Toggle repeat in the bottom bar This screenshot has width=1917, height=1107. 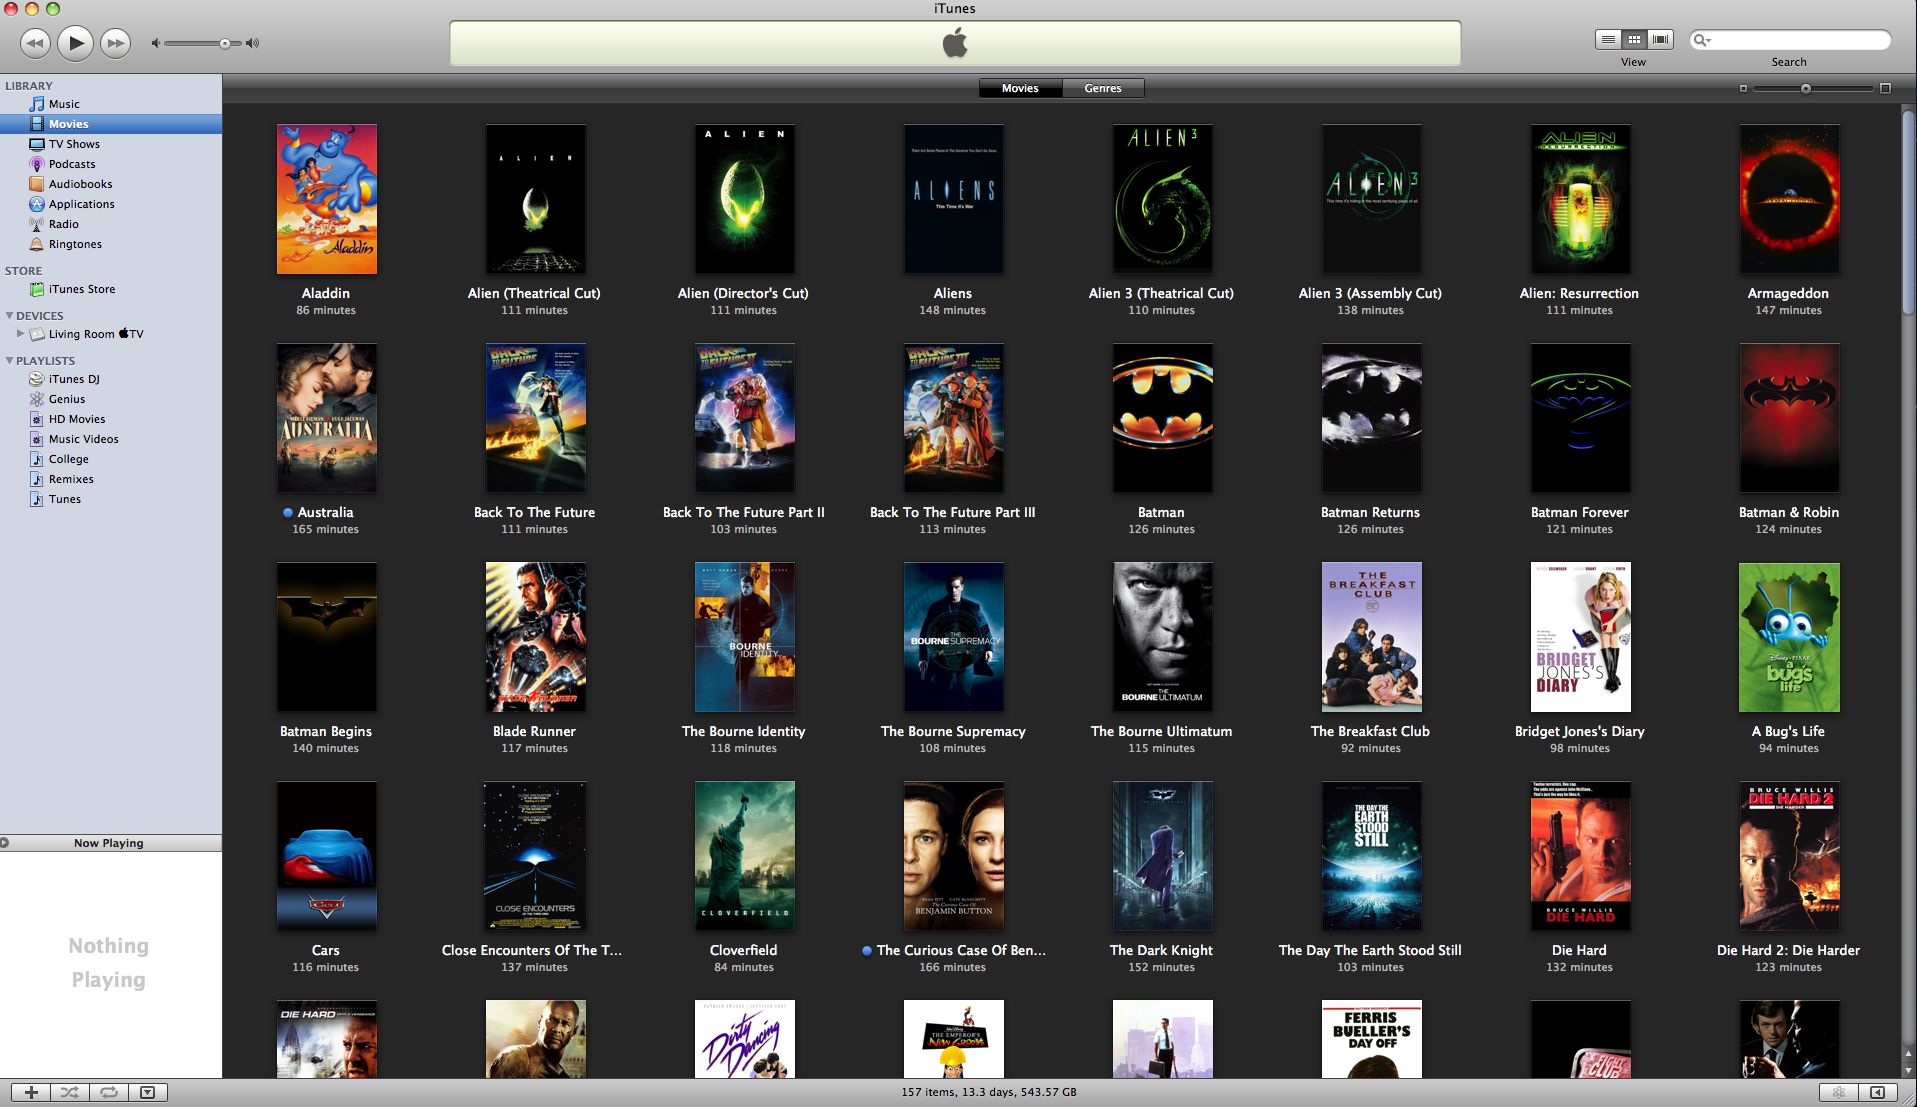[x=109, y=1092]
